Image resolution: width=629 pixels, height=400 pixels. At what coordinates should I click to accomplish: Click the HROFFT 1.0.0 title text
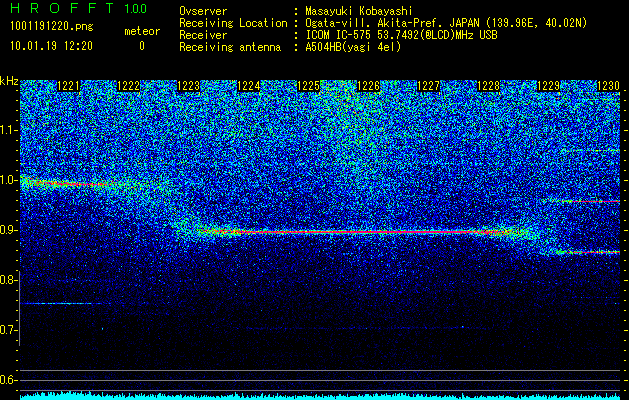click(79, 8)
